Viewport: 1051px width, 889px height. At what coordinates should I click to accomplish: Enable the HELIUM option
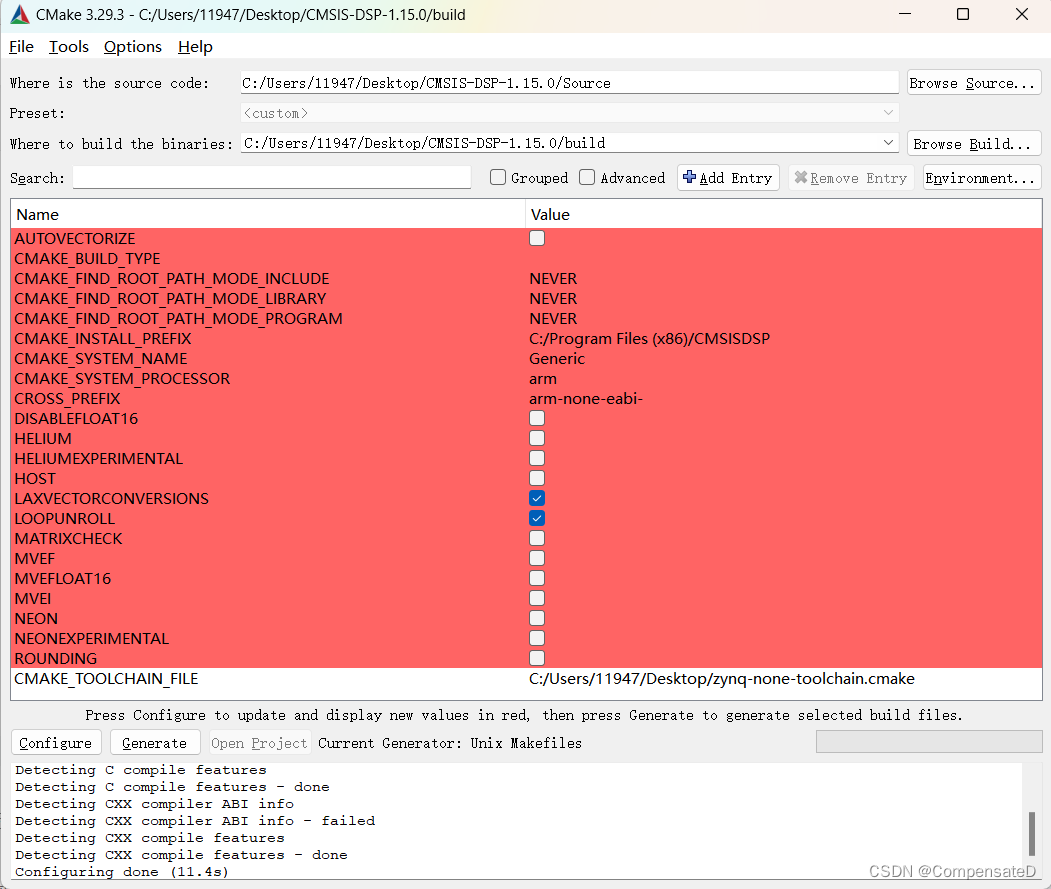point(537,438)
